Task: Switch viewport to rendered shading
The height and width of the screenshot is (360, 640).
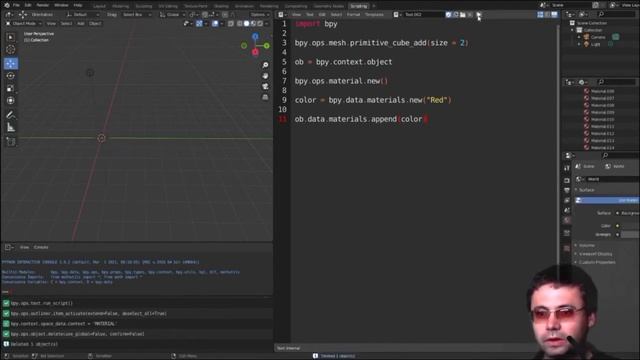Action: coord(260,24)
